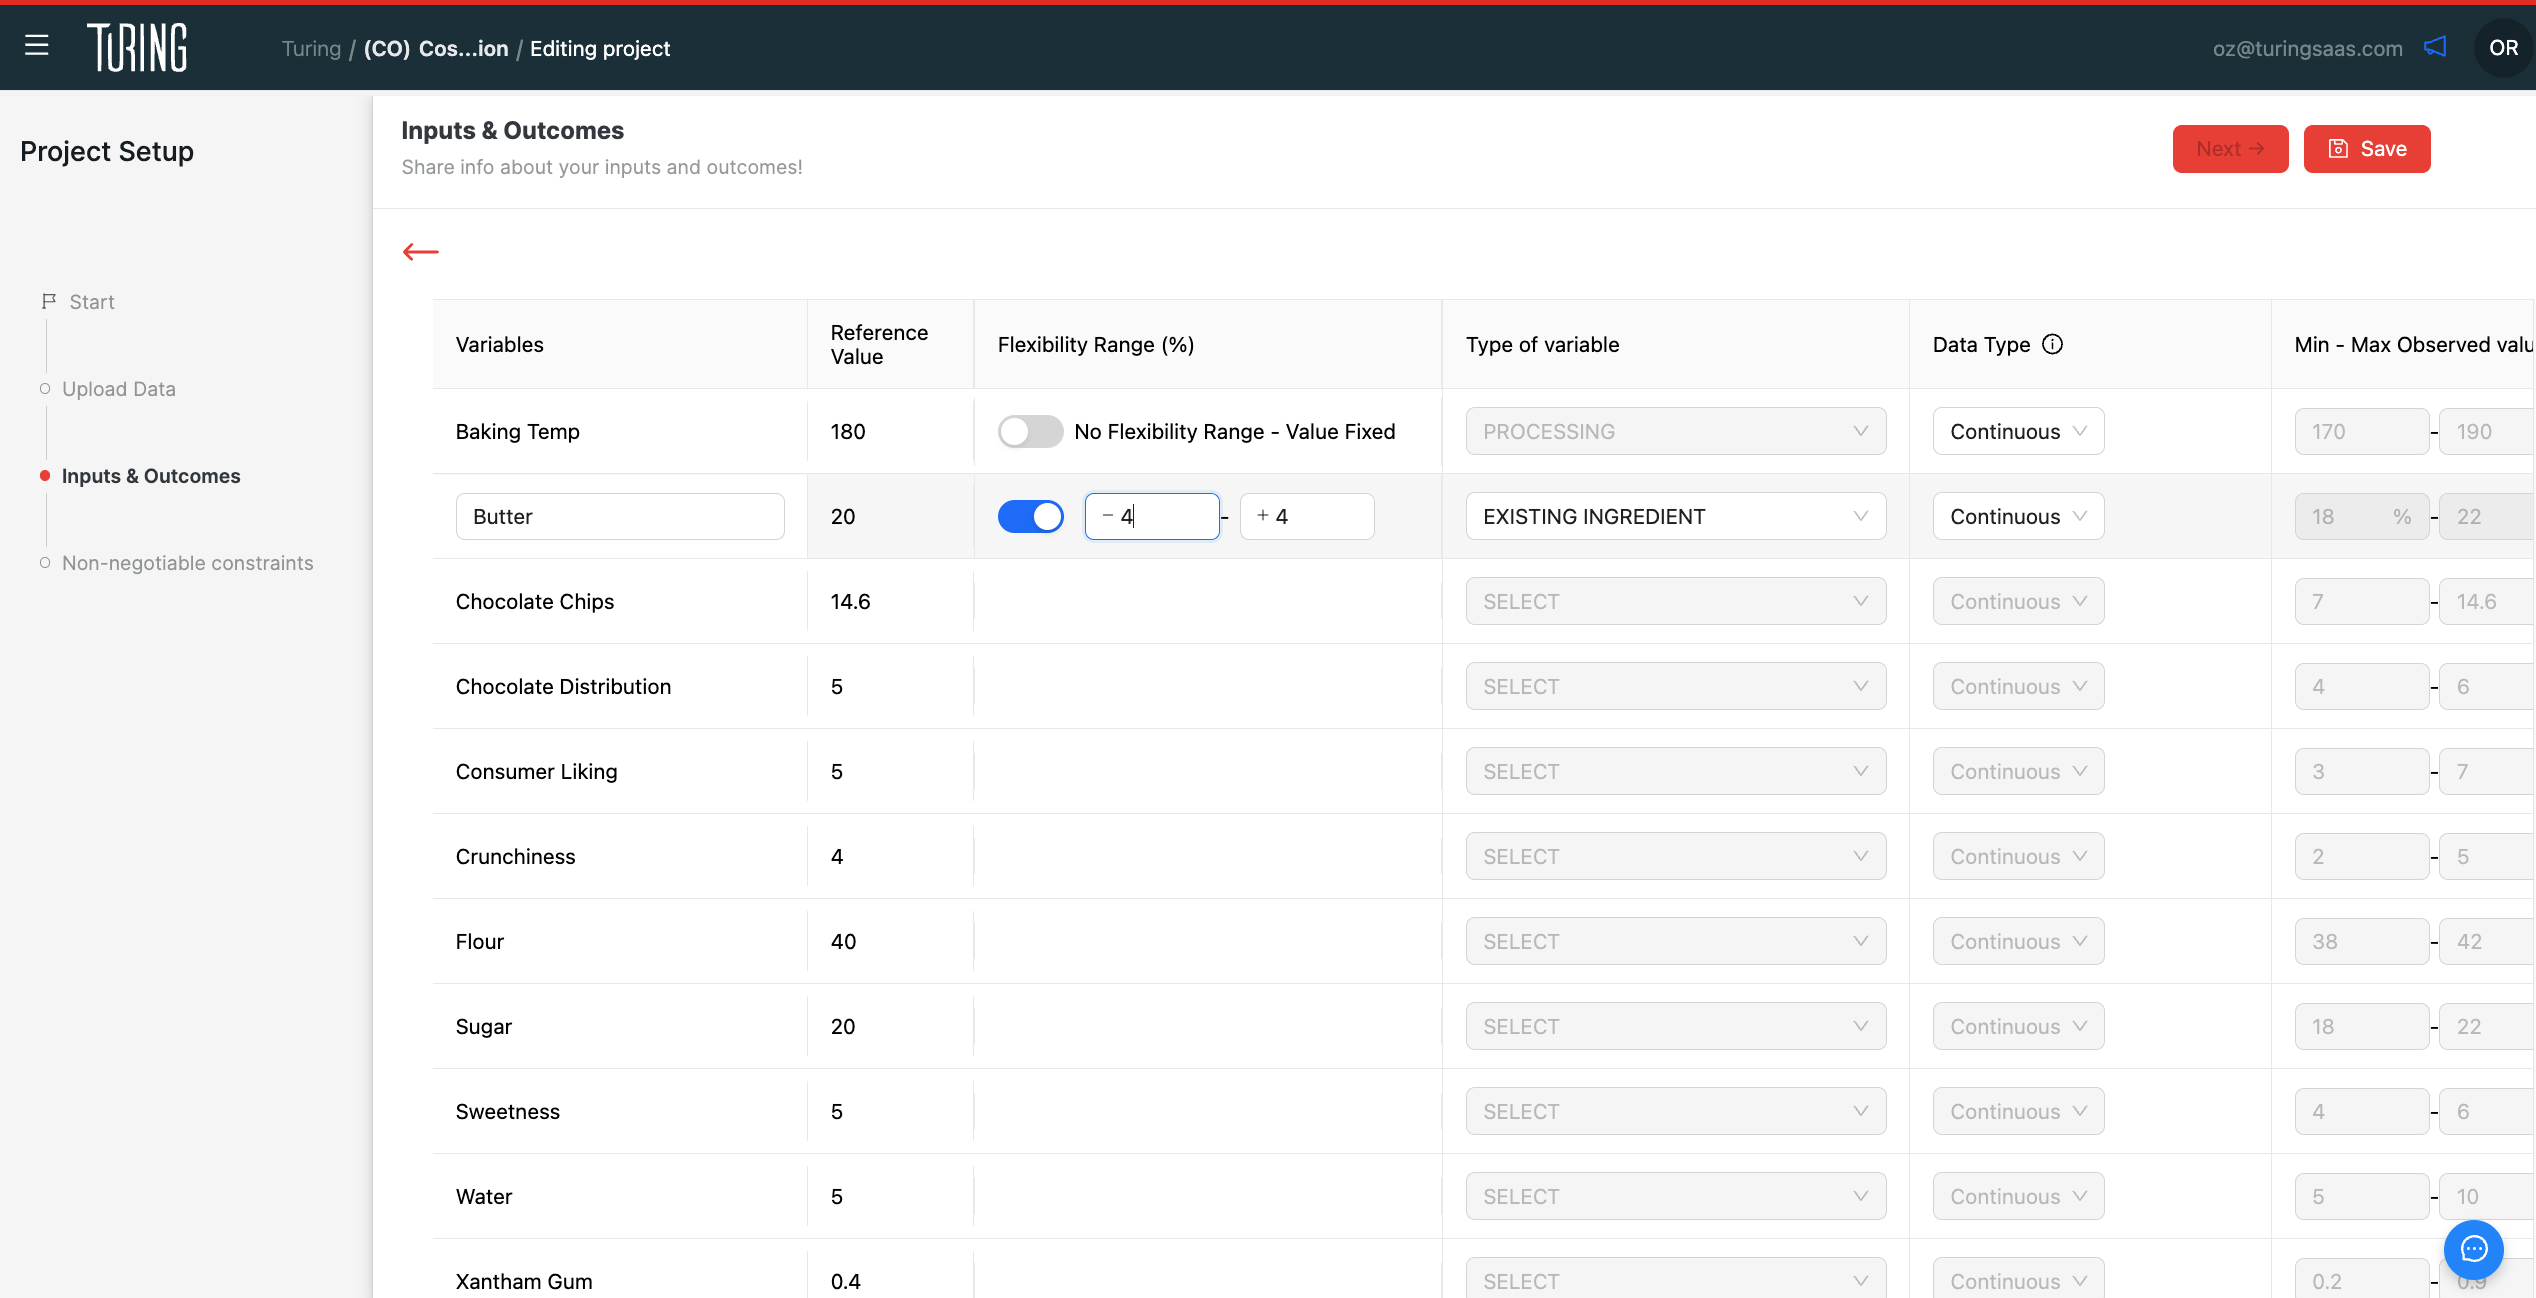Open the chat support bubble
Viewport: 2536px width, 1298px height.
(2473, 1249)
